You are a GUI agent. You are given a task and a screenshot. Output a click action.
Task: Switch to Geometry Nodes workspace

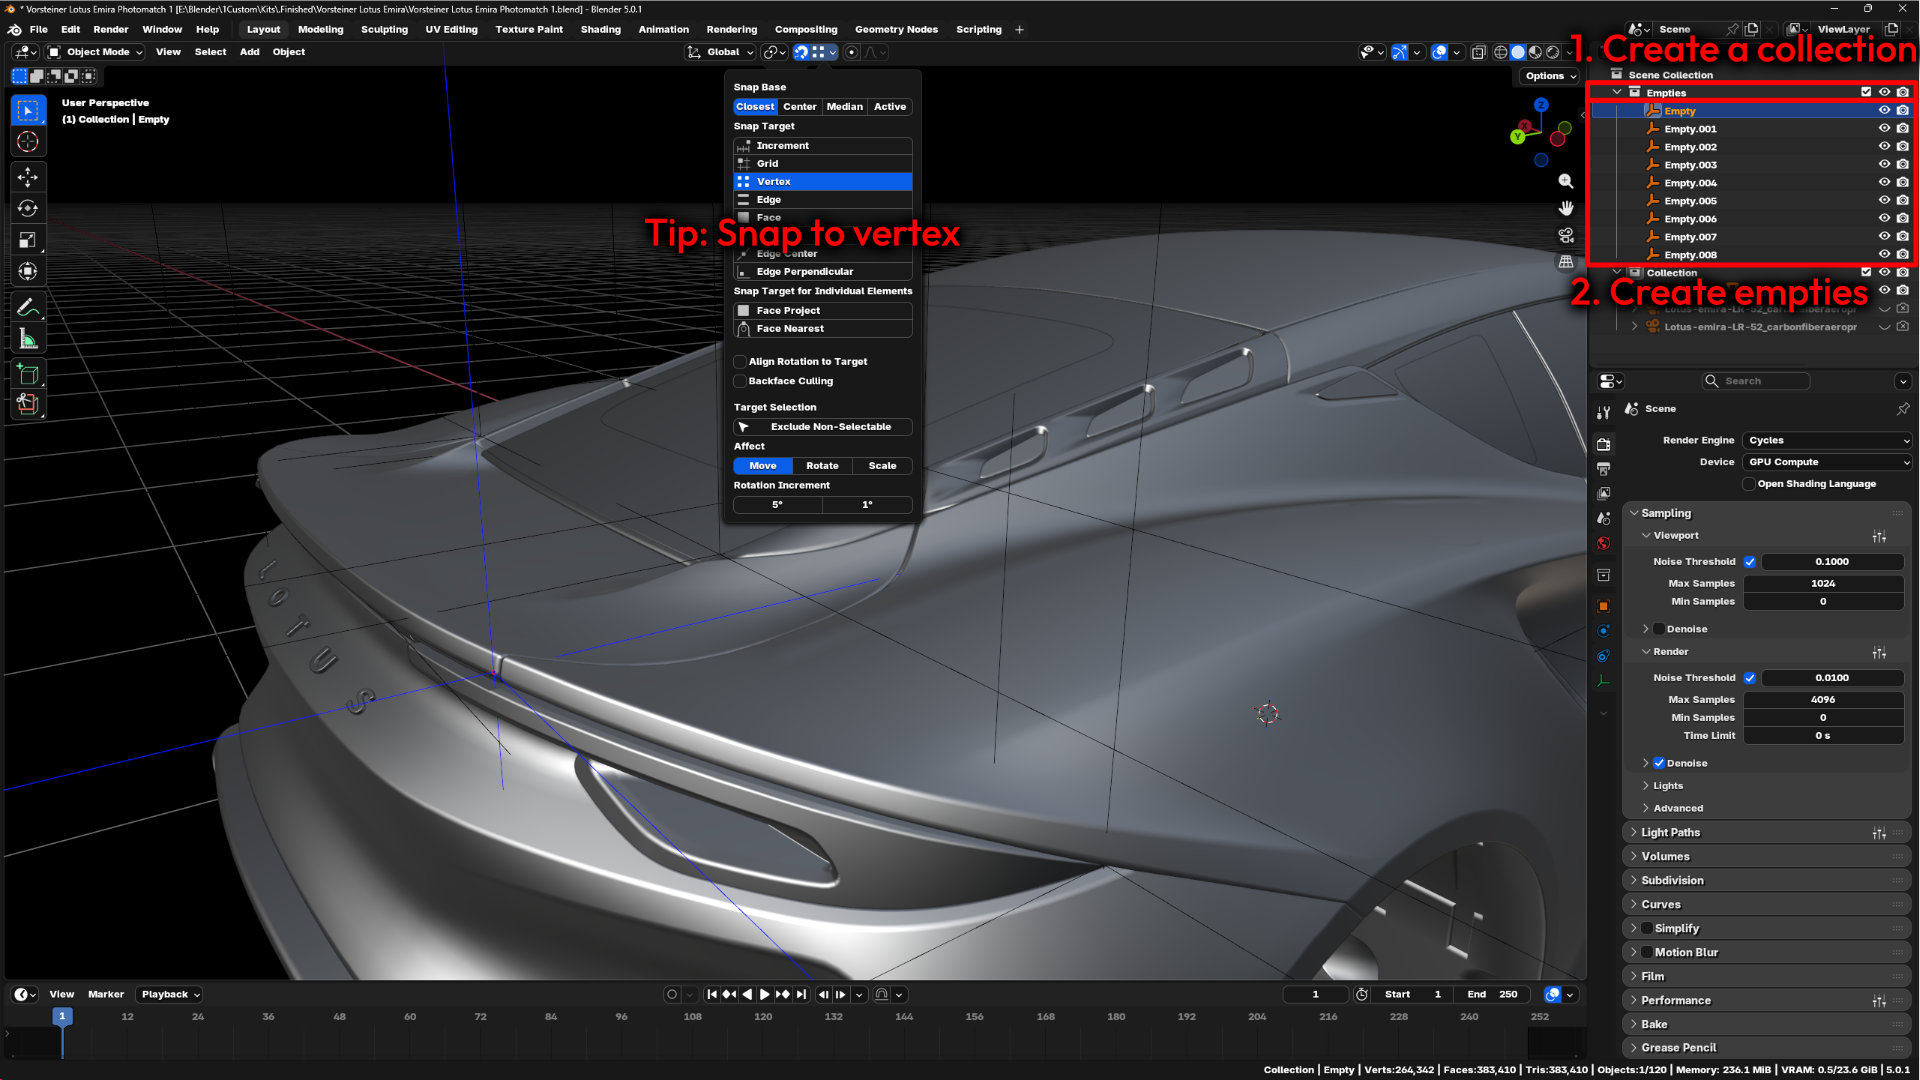pyautogui.click(x=896, y=29)
